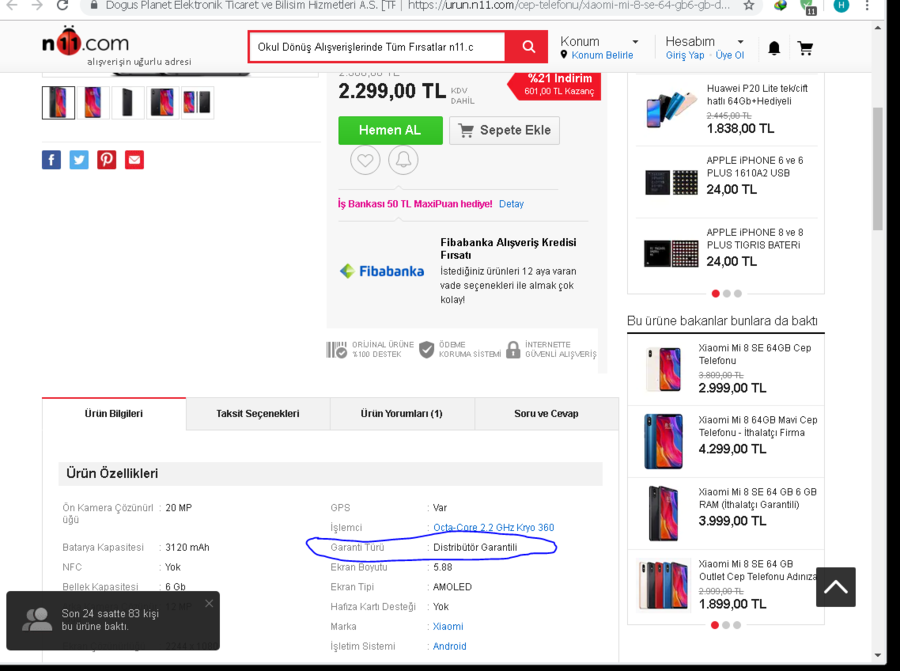Open Soru ve Cevap tab
Image resolution: width=900 pixels, height=671 pixels.
[x=546, y=414]
